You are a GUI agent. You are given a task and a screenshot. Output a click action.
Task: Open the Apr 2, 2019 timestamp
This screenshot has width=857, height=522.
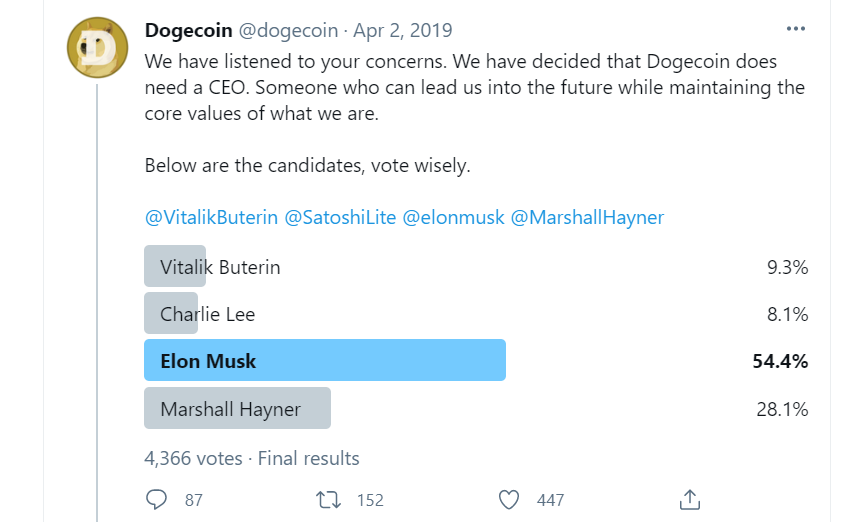click(403, 31)
